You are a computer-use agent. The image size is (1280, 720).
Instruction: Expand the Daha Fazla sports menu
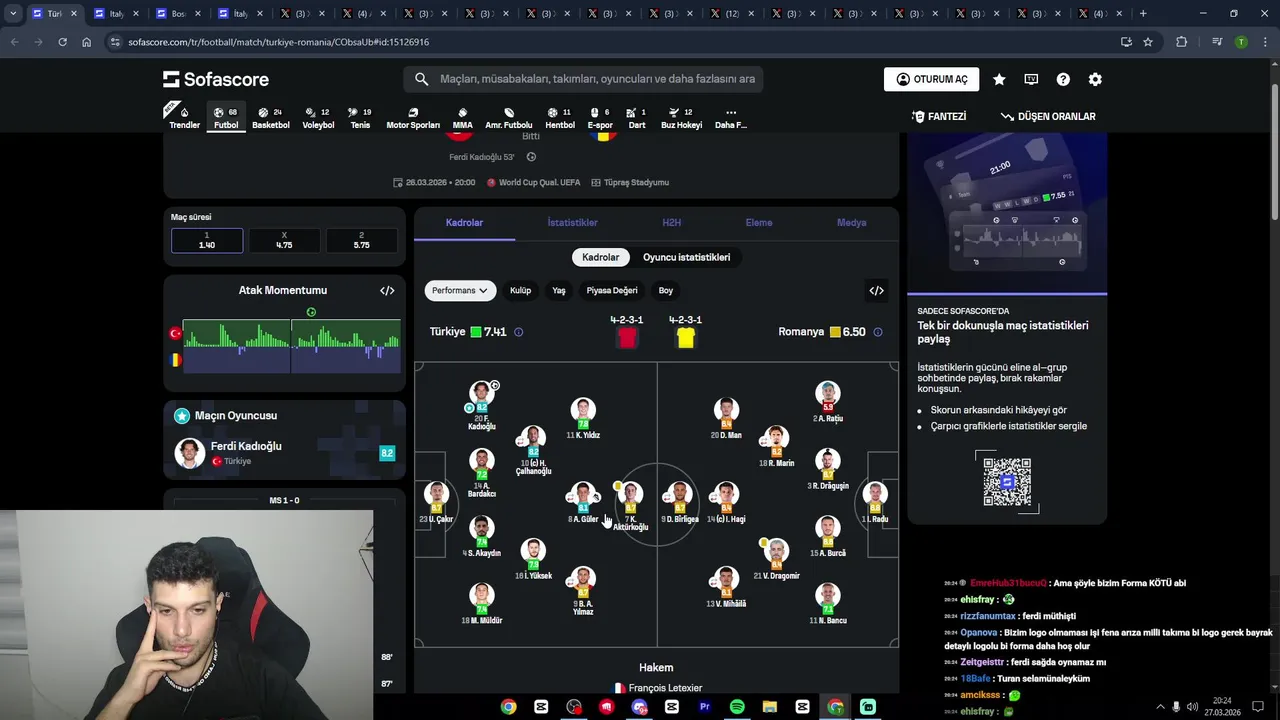731,118
